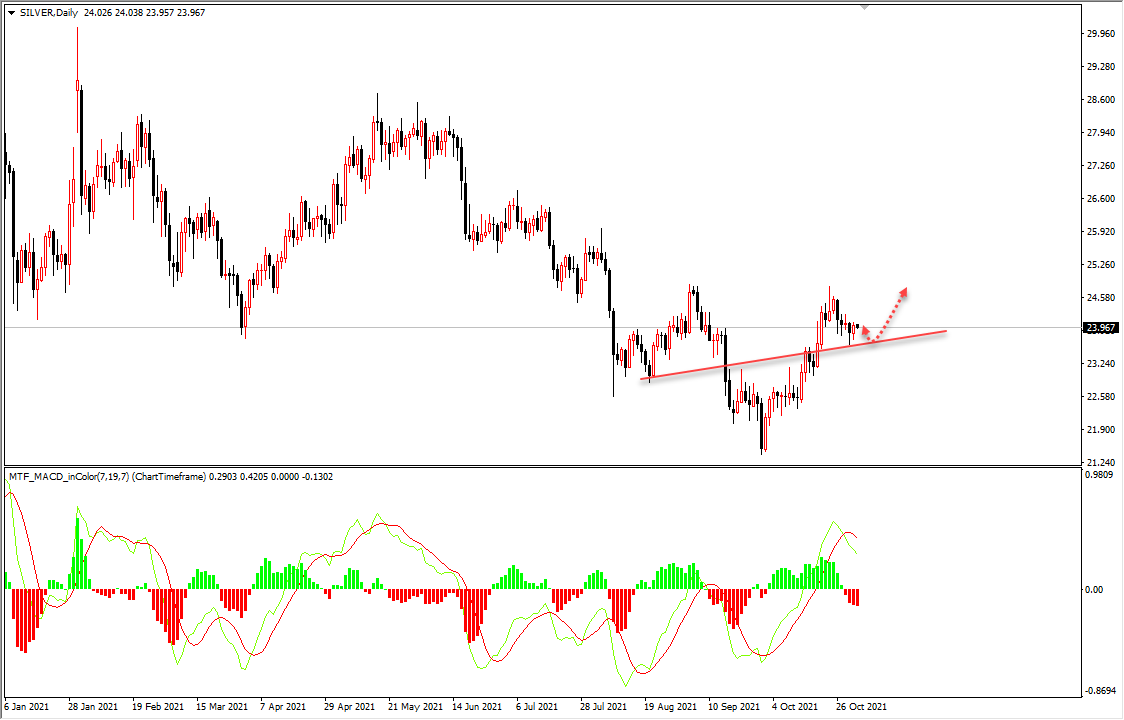Click the 29 Apr 2021 date label
Screen dimensions: 1124x720
(349, 706)
